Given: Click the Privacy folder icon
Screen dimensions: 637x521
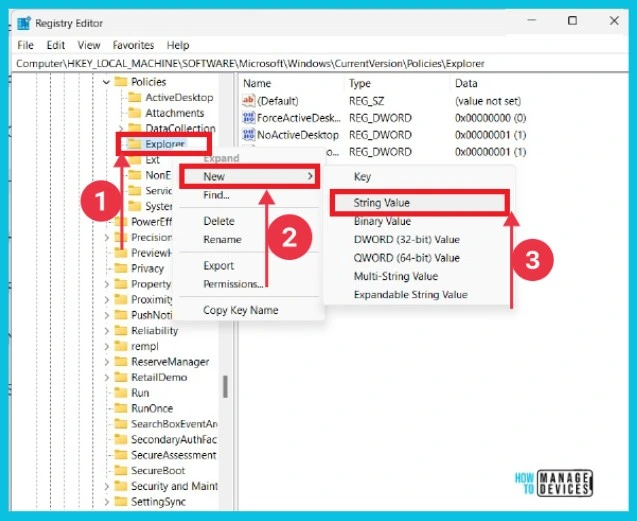Looking at the screenshot, I should tap(121, 268).
